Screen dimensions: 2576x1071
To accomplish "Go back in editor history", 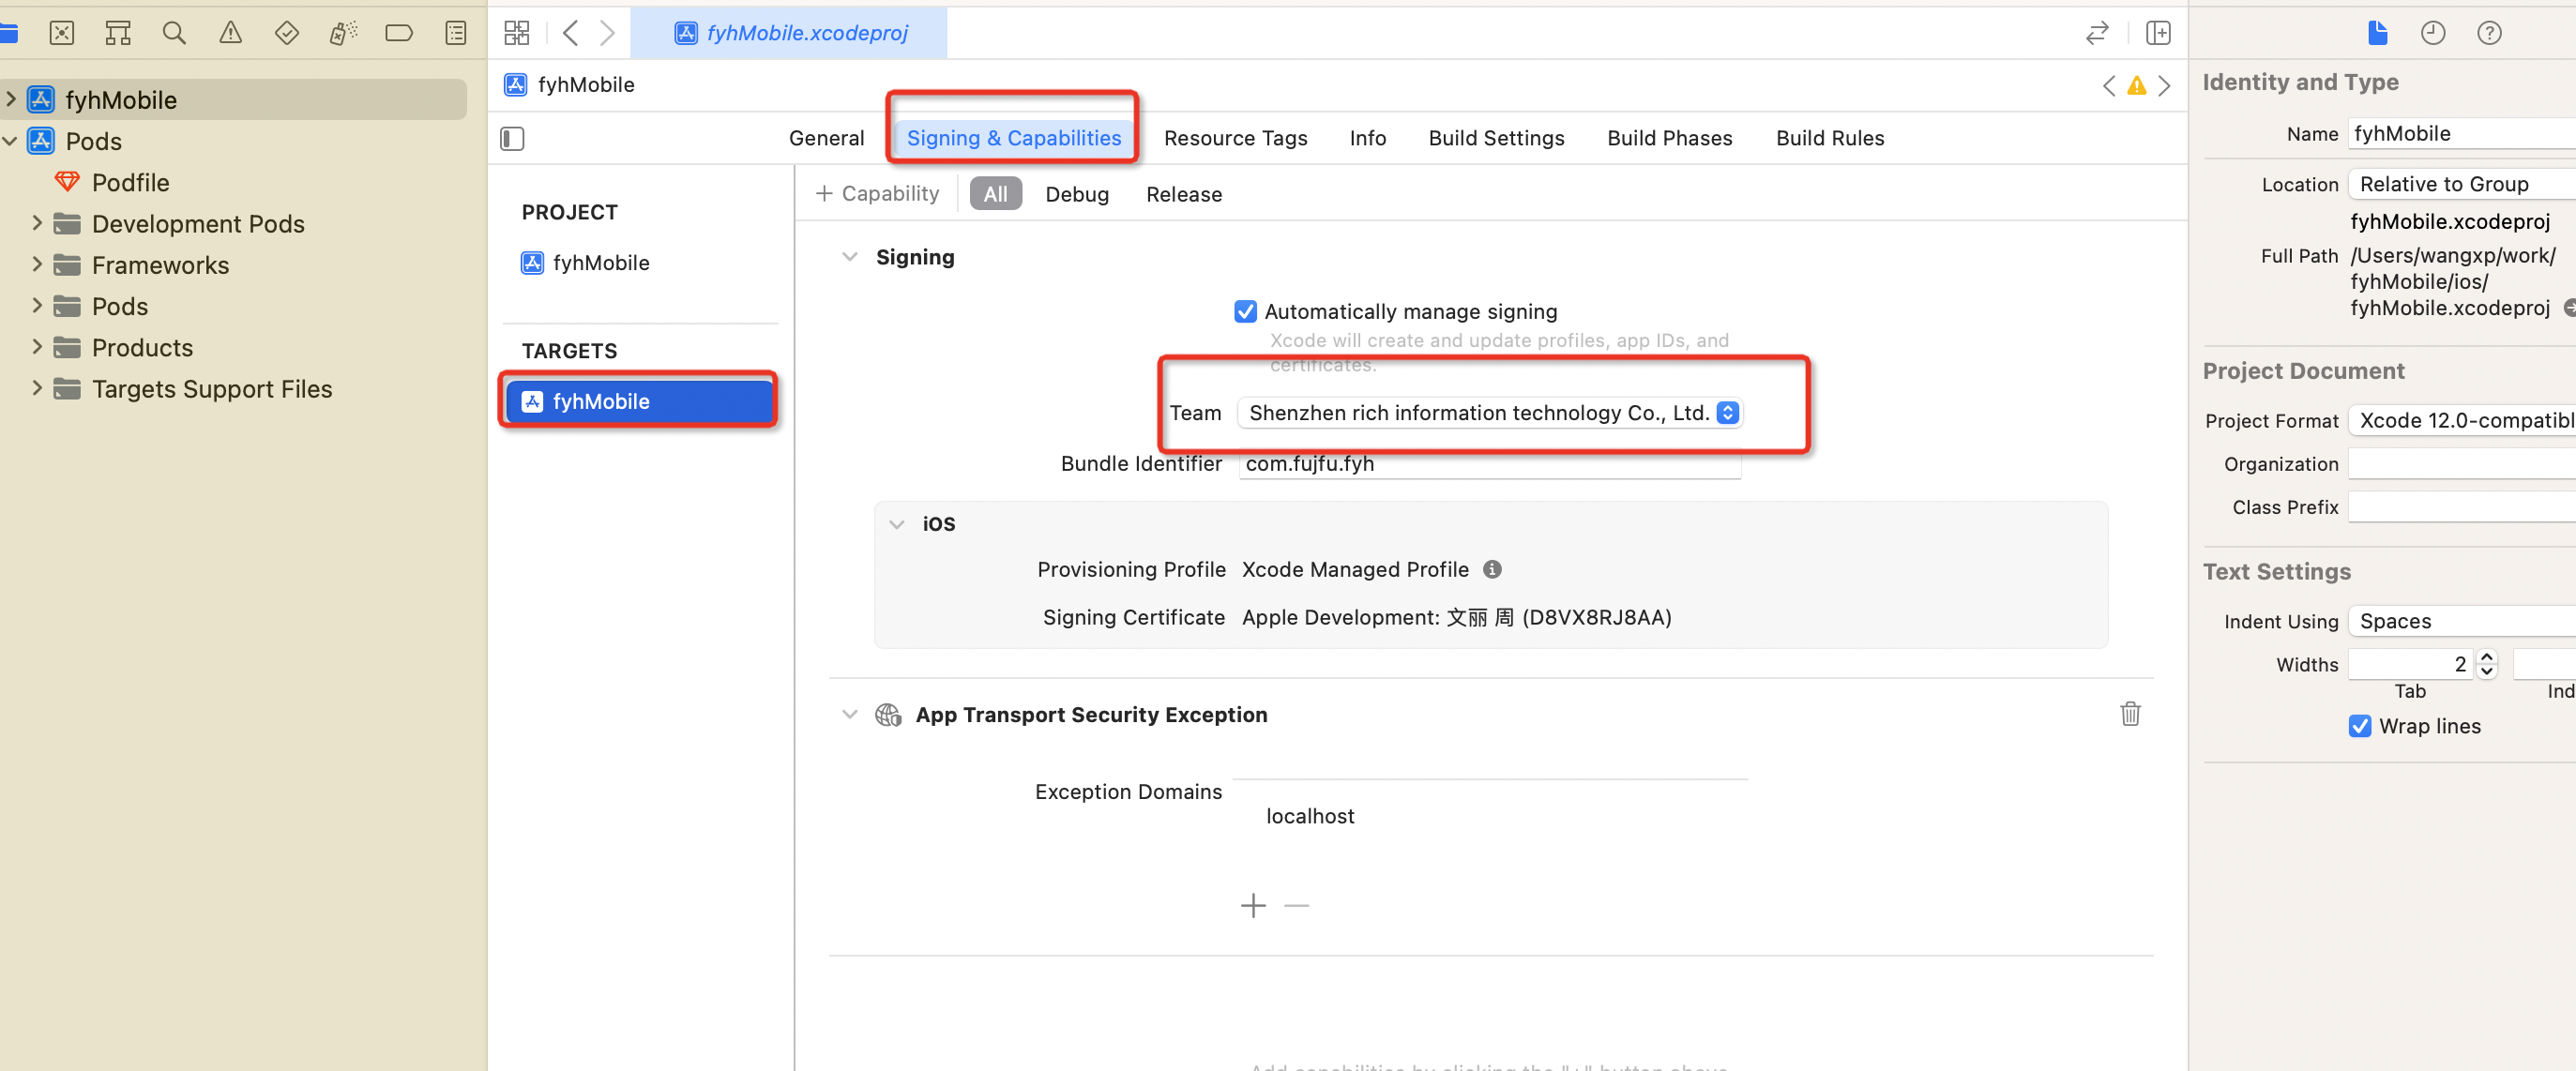I will click(571, 33).
